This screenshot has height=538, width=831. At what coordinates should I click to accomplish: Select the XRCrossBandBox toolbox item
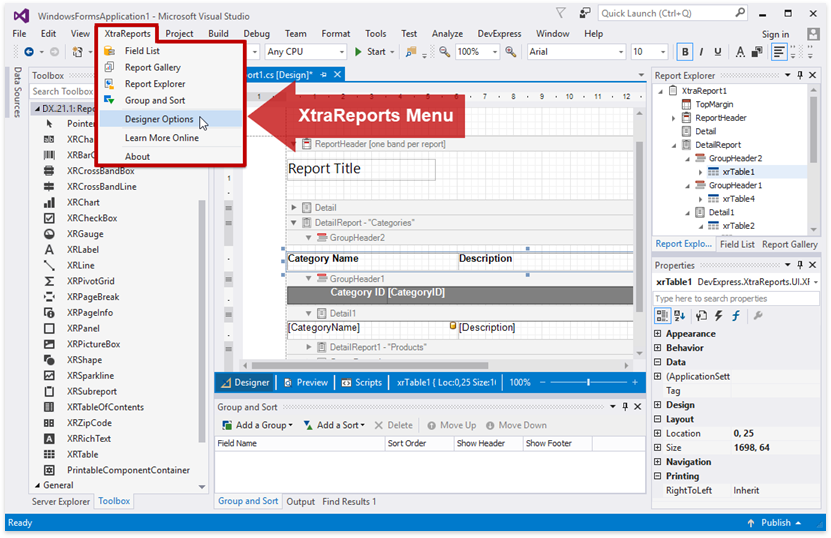click(x=101, y=171)
